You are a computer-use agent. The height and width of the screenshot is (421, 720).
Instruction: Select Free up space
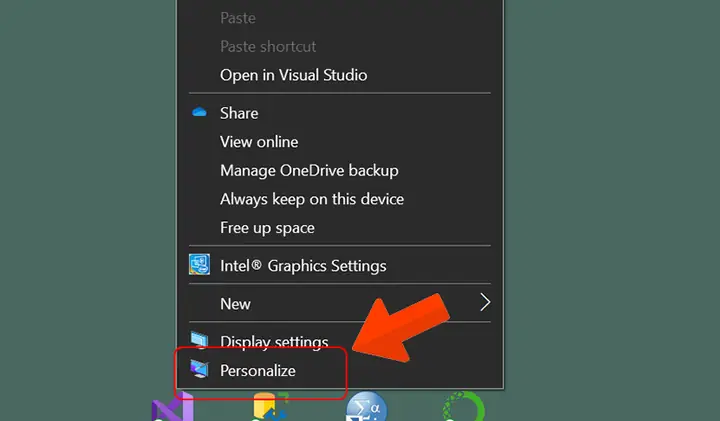coord(267,228)
